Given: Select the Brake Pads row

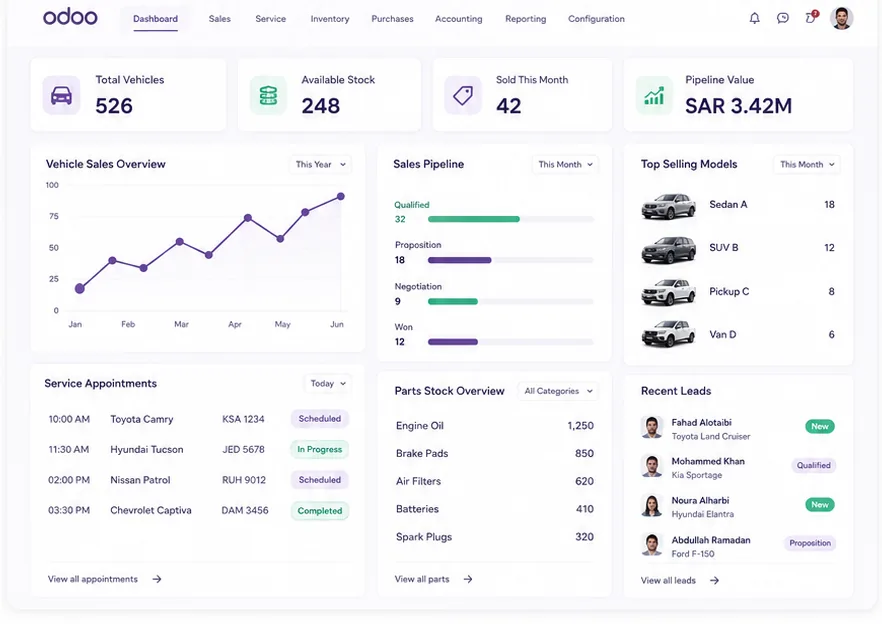Looking at the screenshot, I should click(x=494, y=454).
